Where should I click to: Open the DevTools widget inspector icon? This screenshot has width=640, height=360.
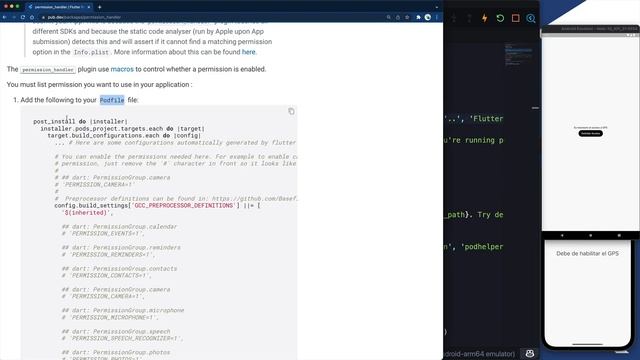531,18
